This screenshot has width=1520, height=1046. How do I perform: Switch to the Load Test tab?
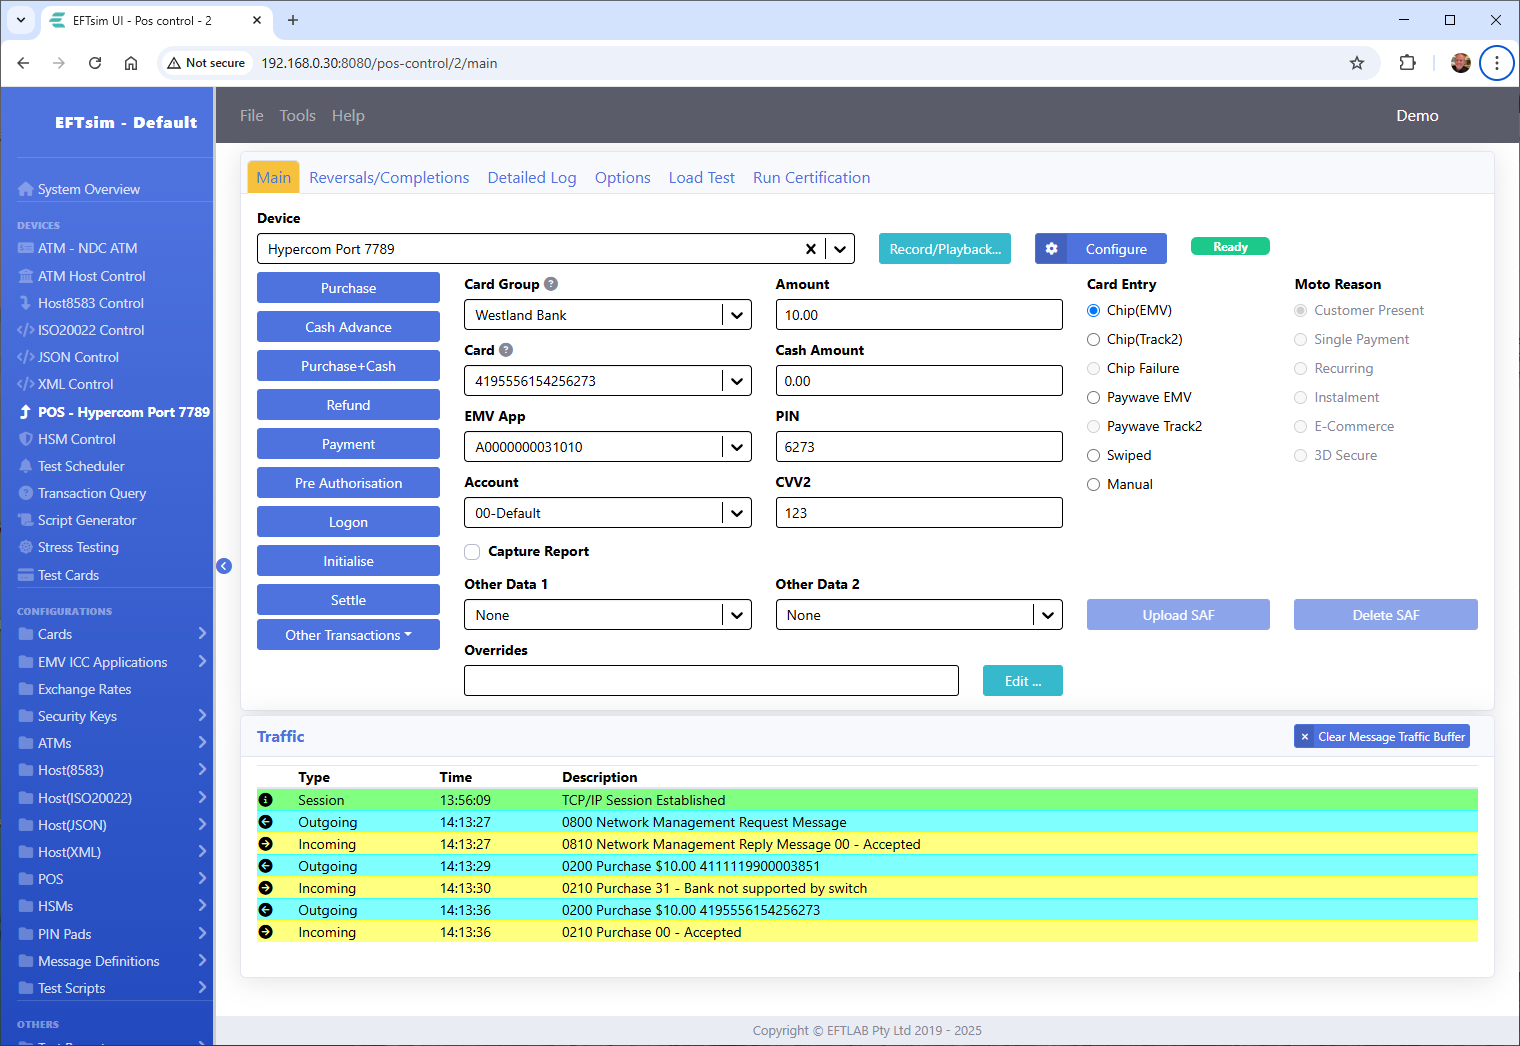coord(701,178)
